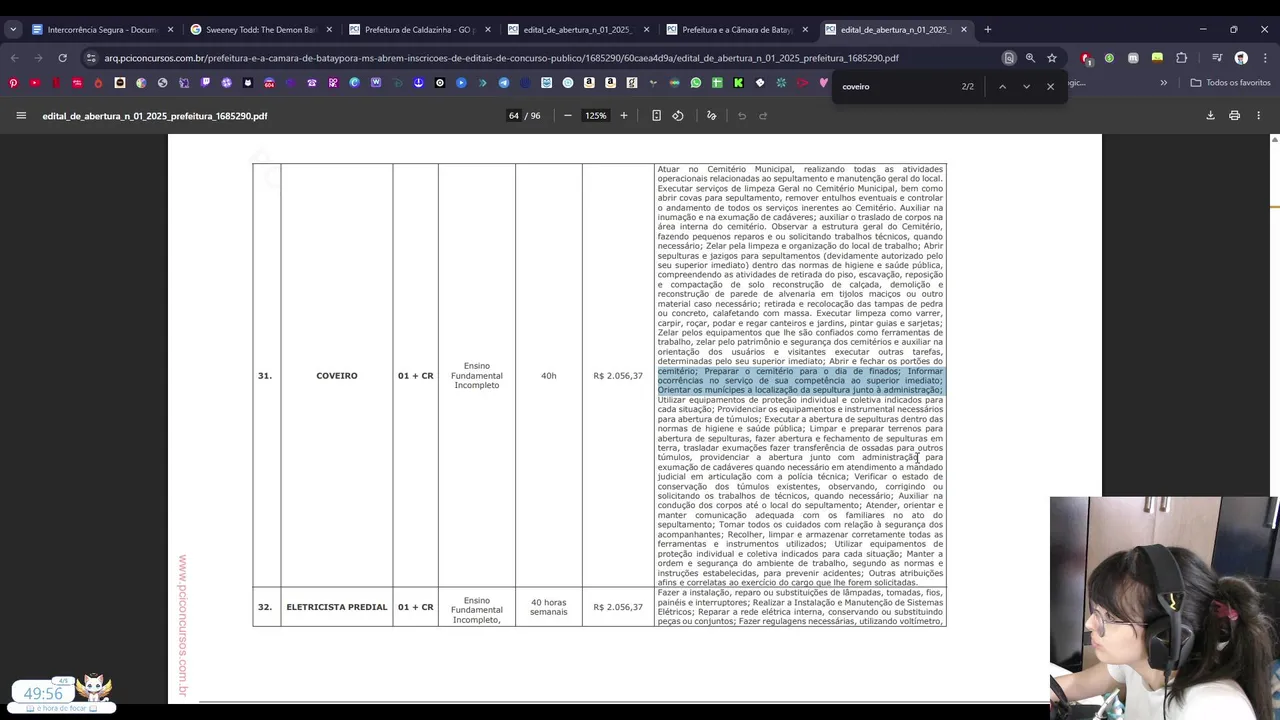Zoom out the PDF with minus button
1280x720 pixels.
click(568, 116)
